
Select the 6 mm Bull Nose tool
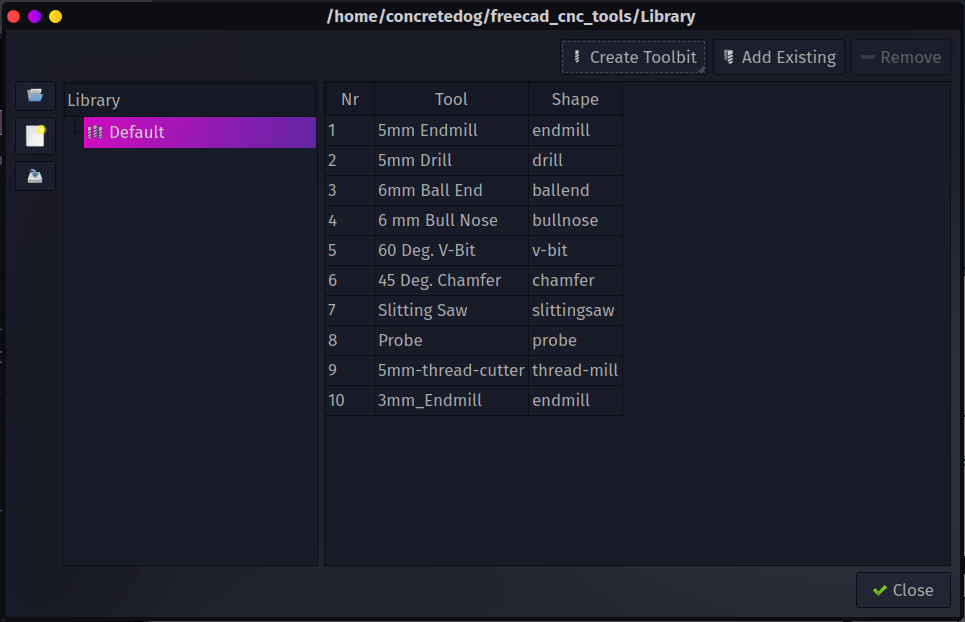click(450, 220)
